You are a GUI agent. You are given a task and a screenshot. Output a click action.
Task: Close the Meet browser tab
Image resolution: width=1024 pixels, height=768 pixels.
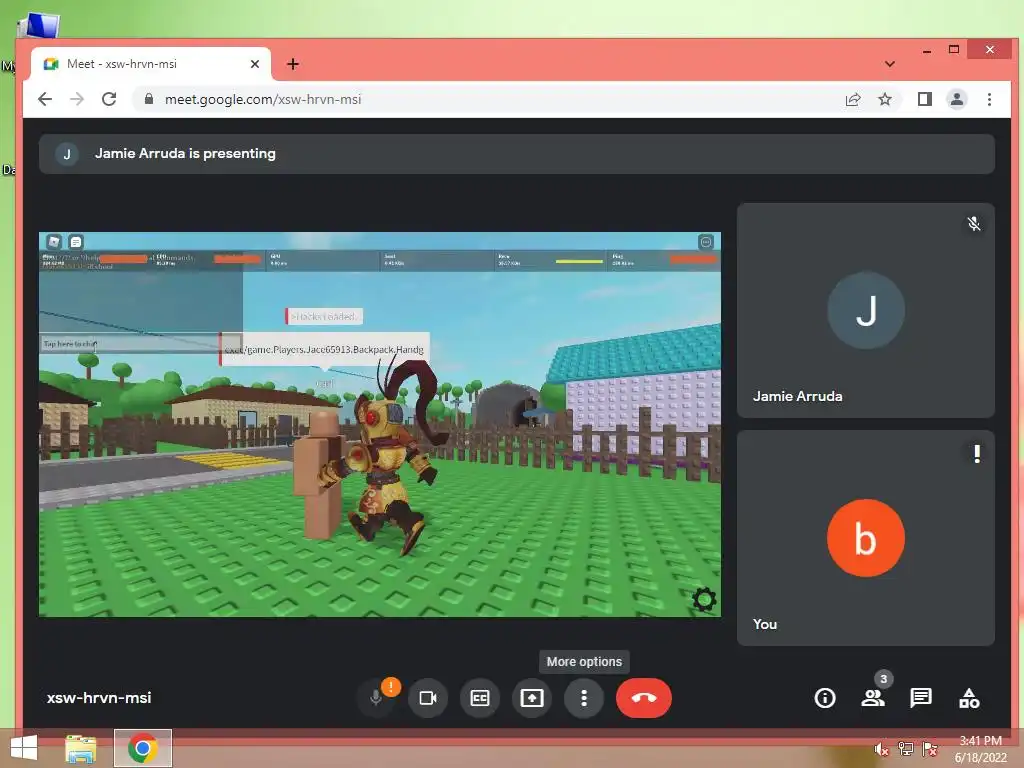tap(255, 64)
